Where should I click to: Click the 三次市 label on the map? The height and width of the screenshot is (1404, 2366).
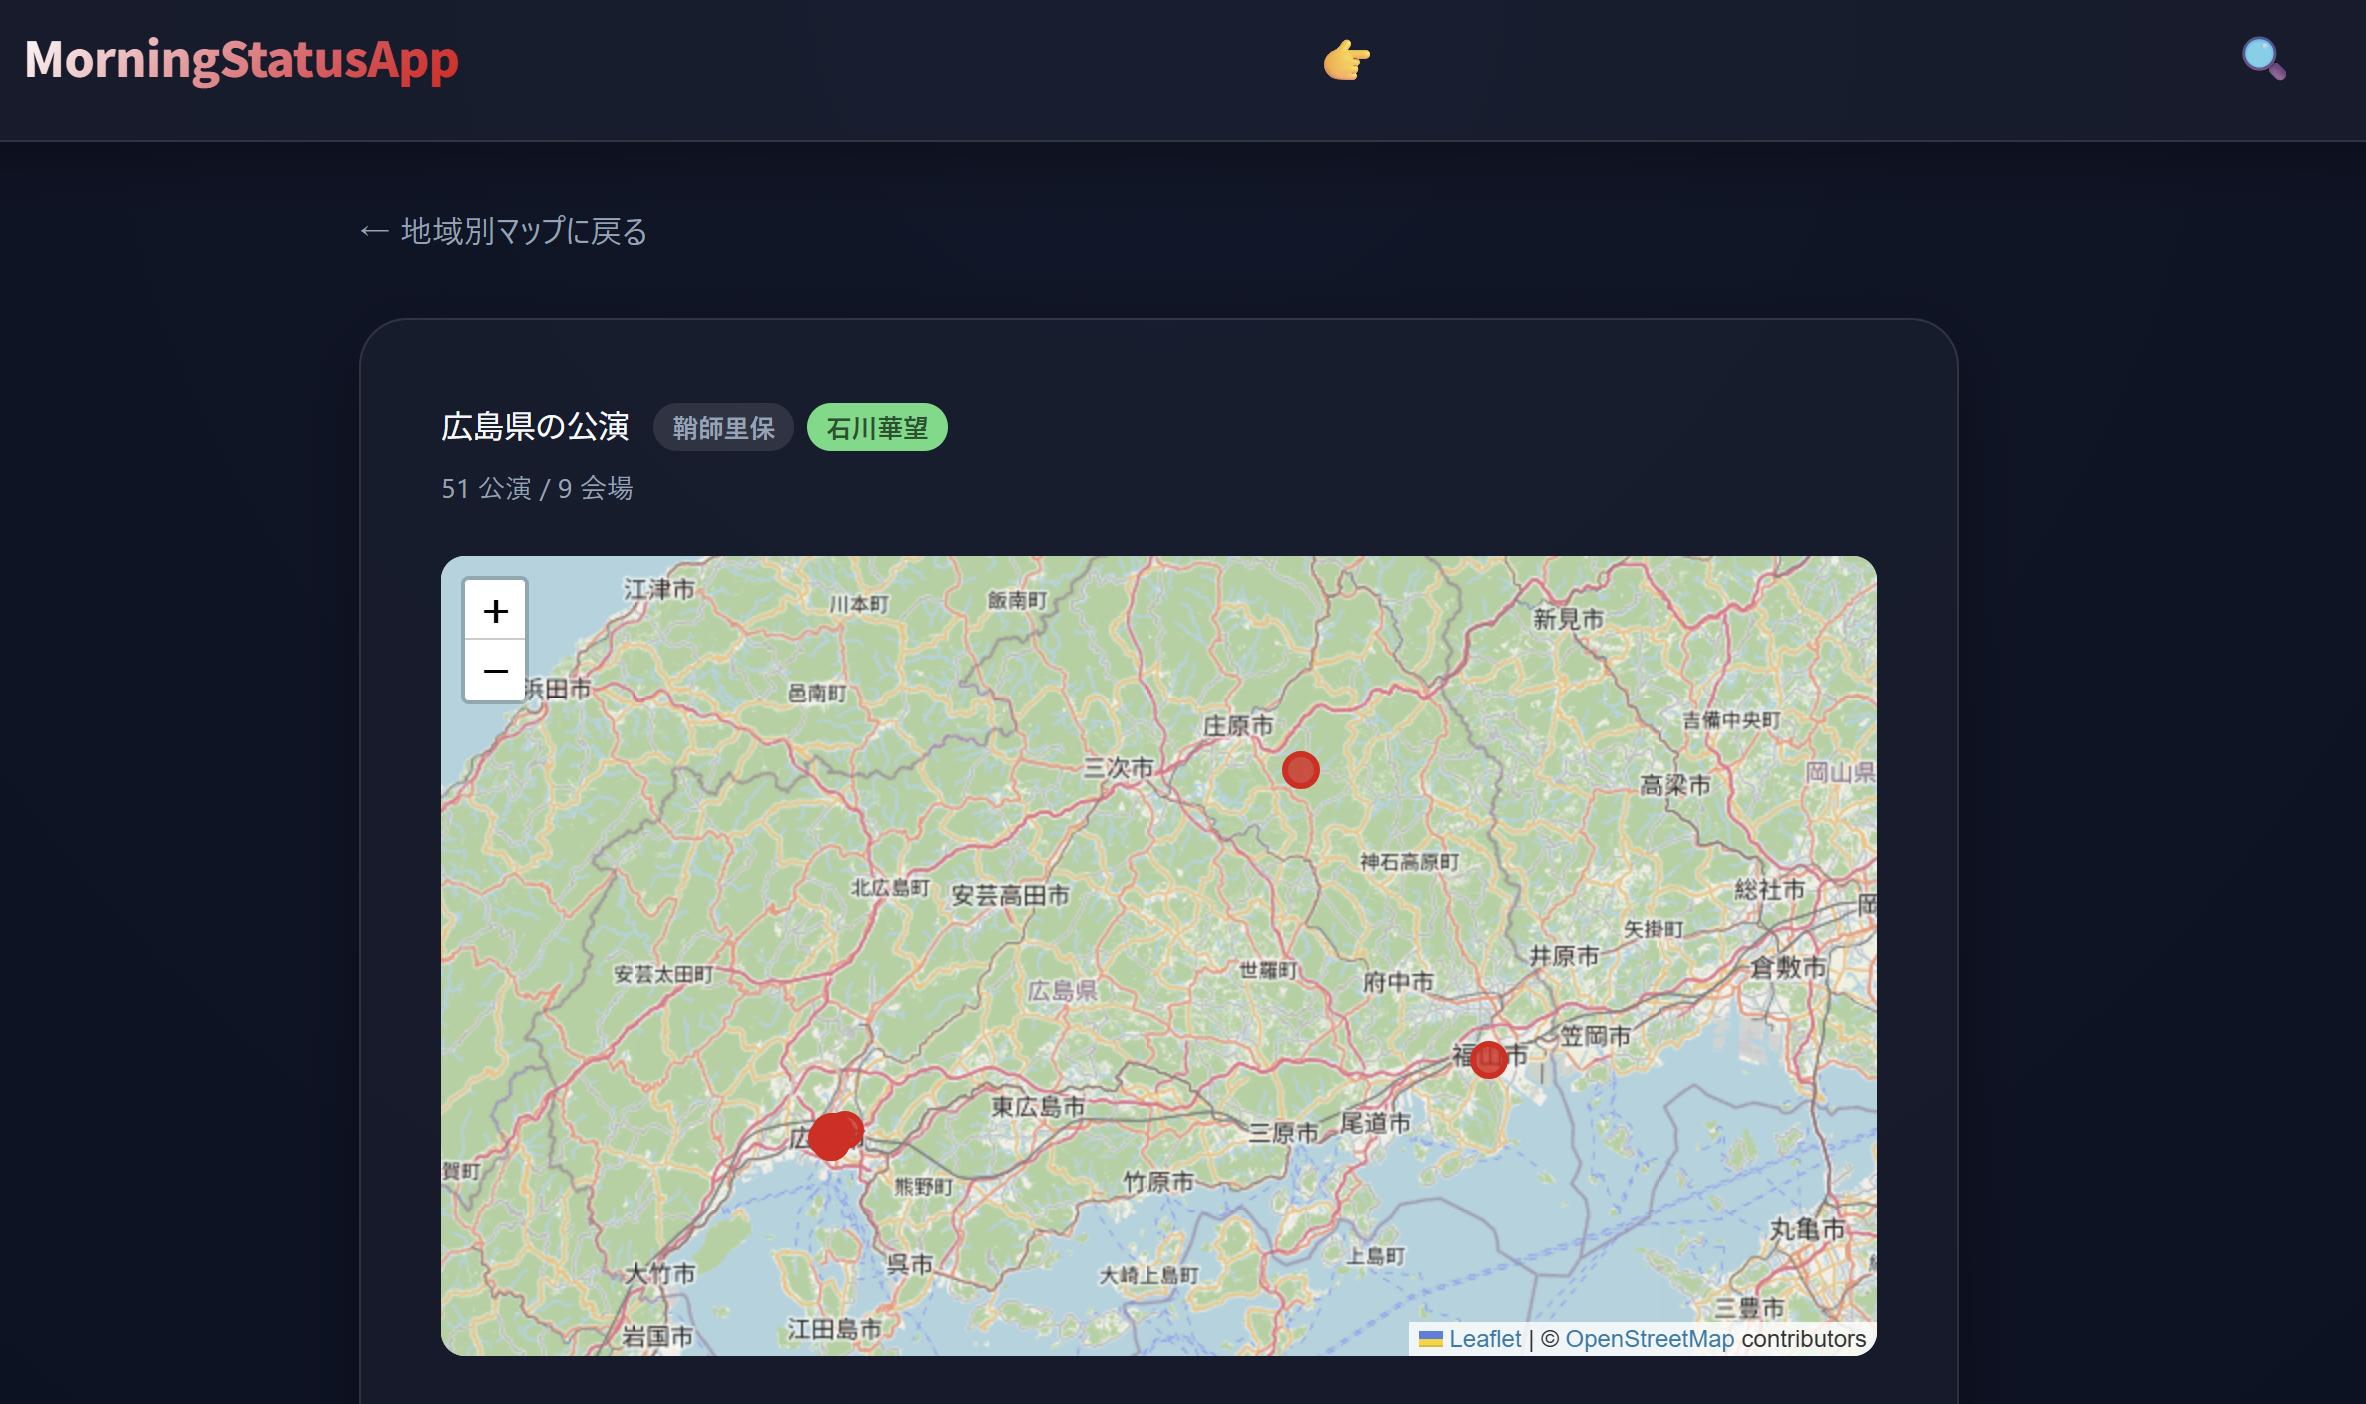(x=1118, y=767)
